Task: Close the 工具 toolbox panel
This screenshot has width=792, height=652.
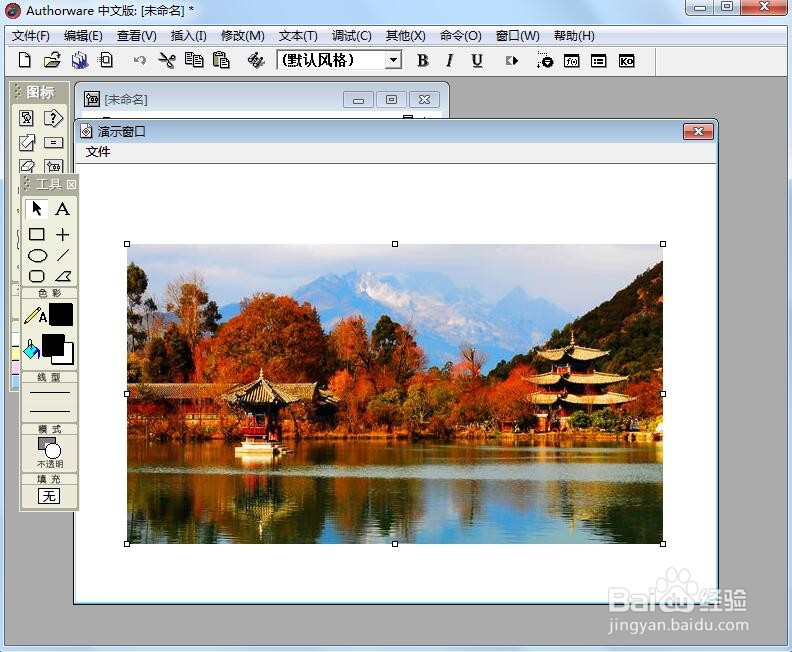Action: click(x=71, y=184)
